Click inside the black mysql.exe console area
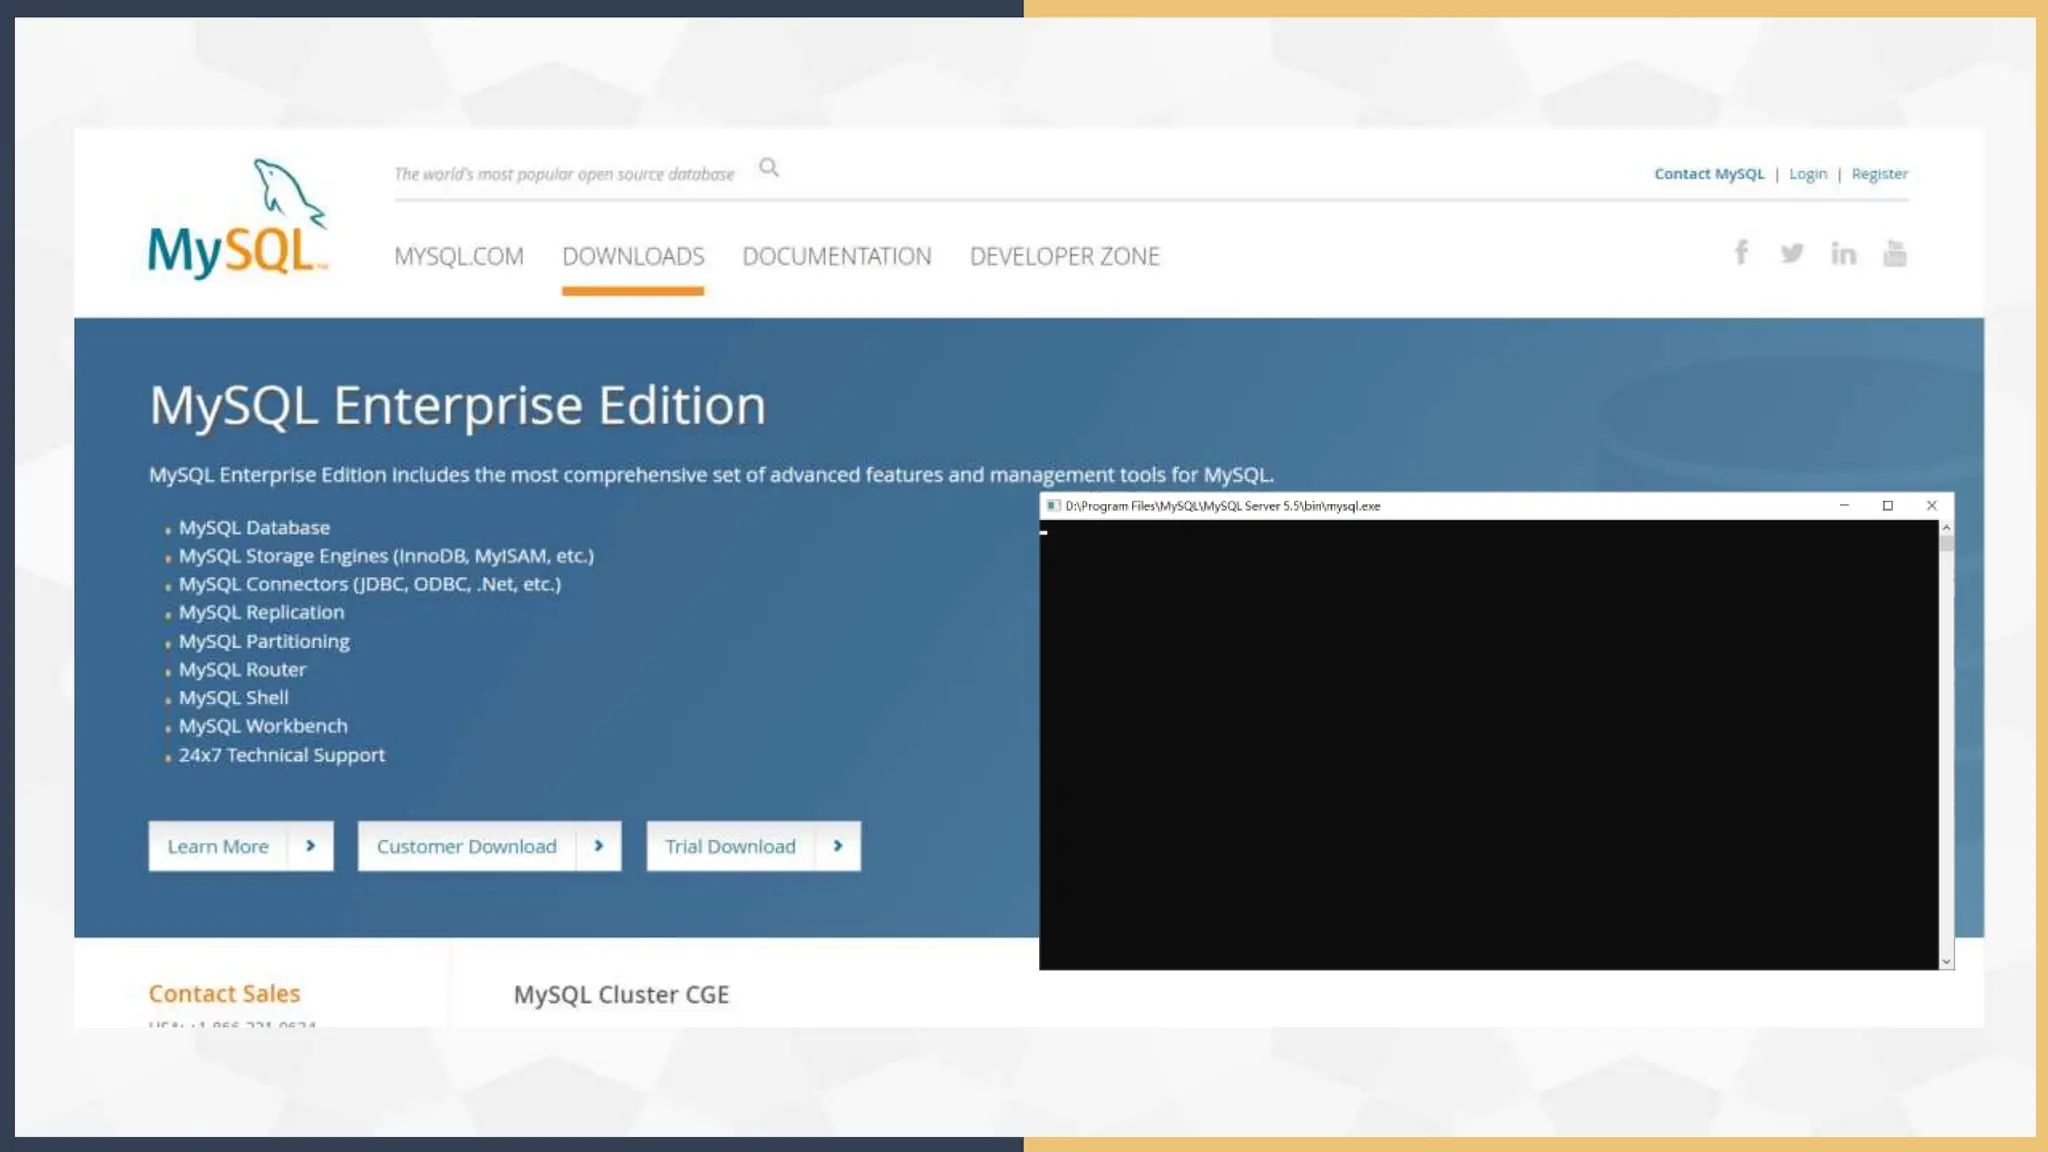The image size is (2048, 1152). point(1489,745)
